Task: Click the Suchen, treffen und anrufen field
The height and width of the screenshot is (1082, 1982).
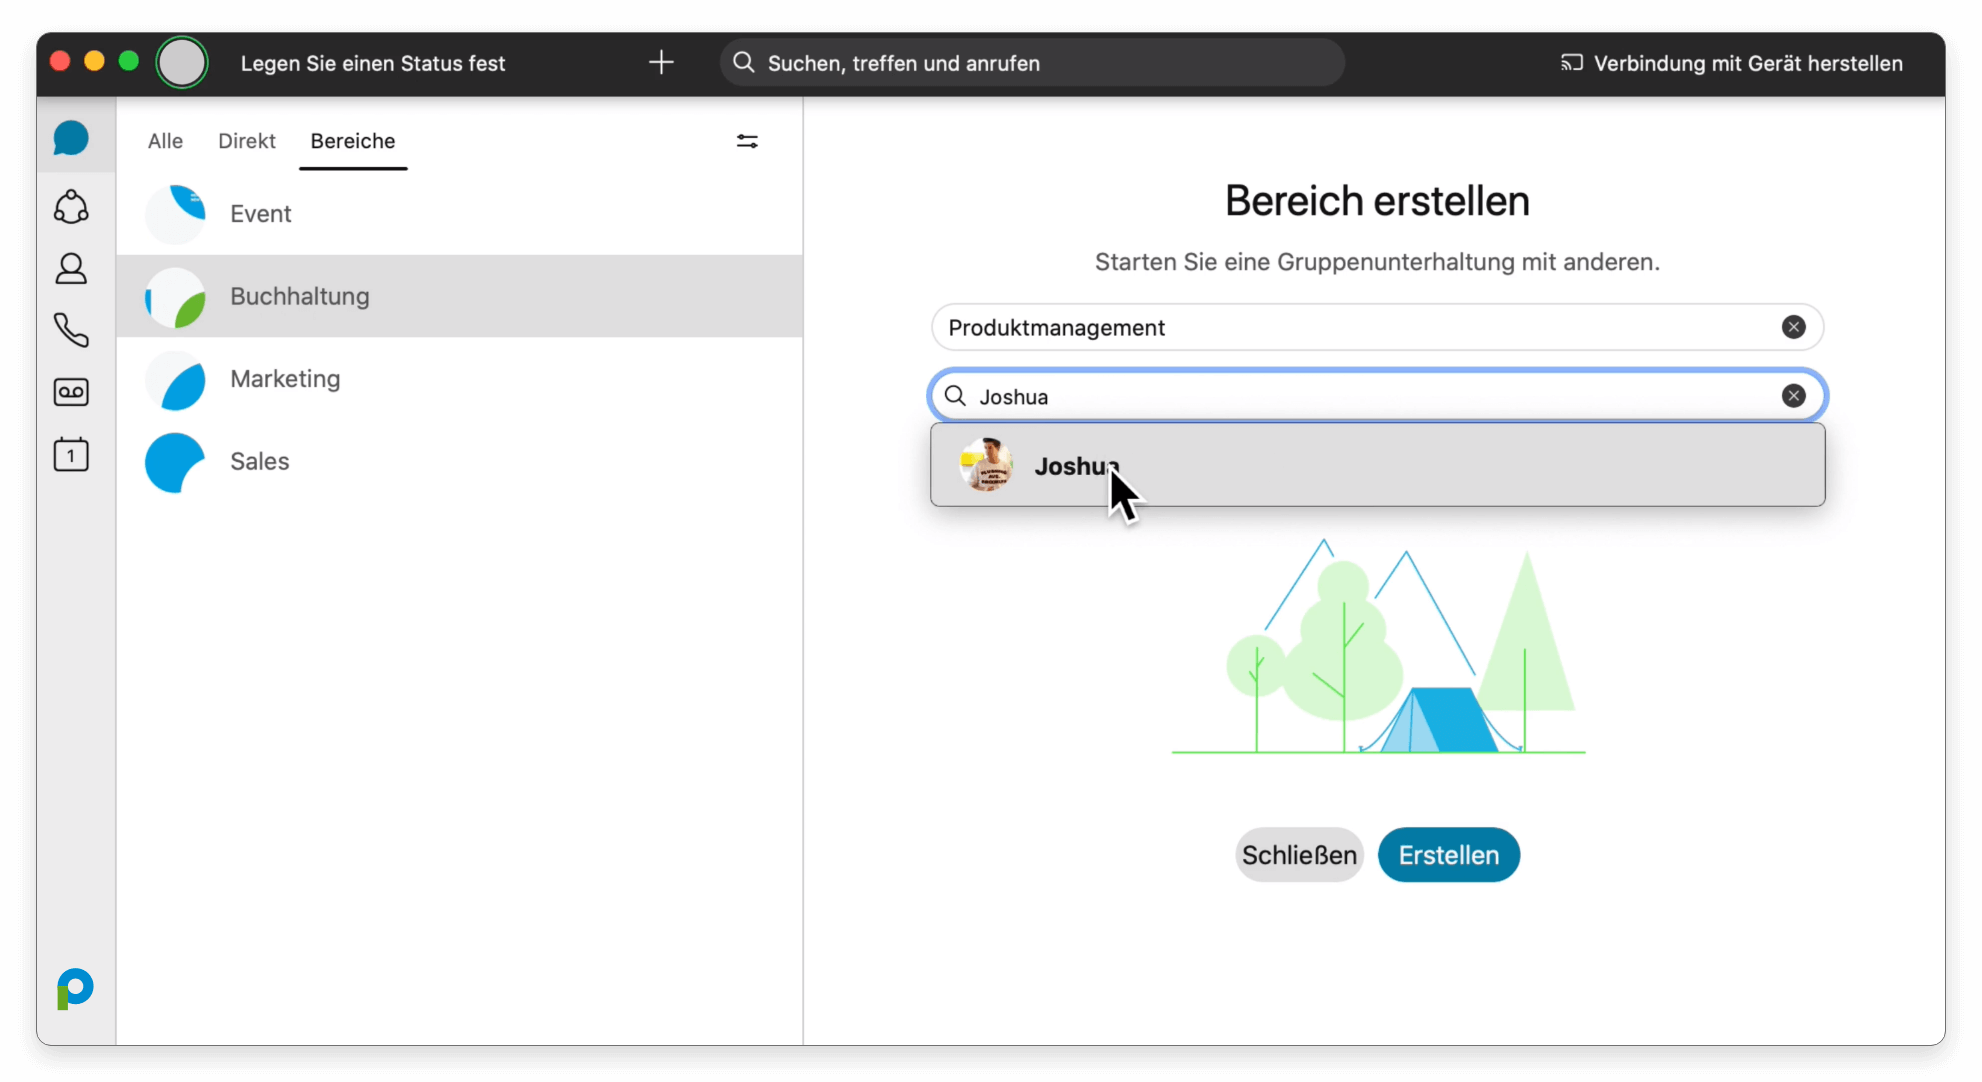Action: [x=1031, y=63]
